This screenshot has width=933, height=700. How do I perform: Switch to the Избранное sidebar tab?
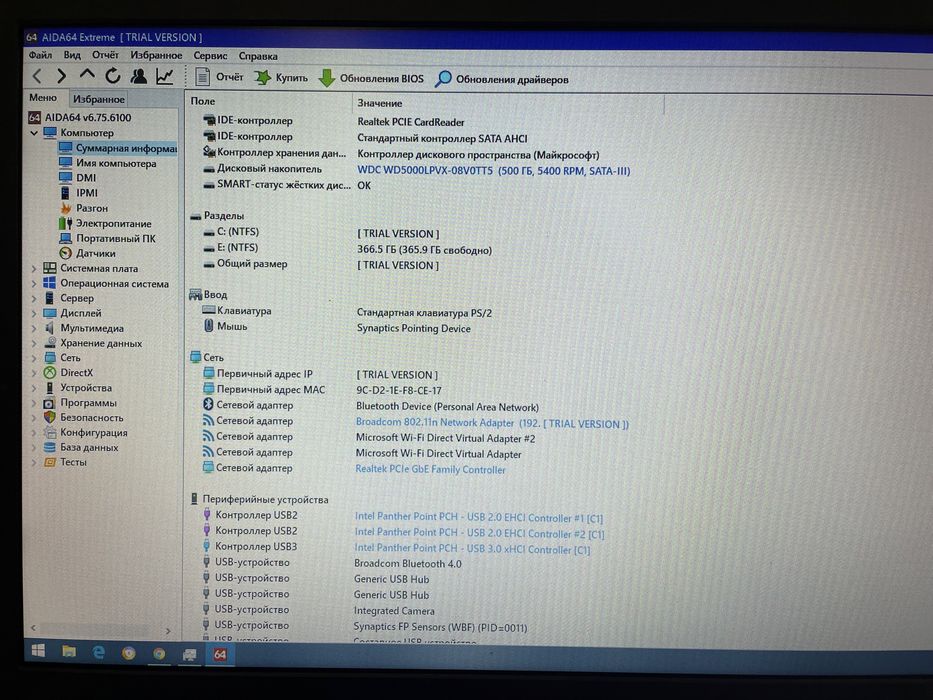[99, 99]
